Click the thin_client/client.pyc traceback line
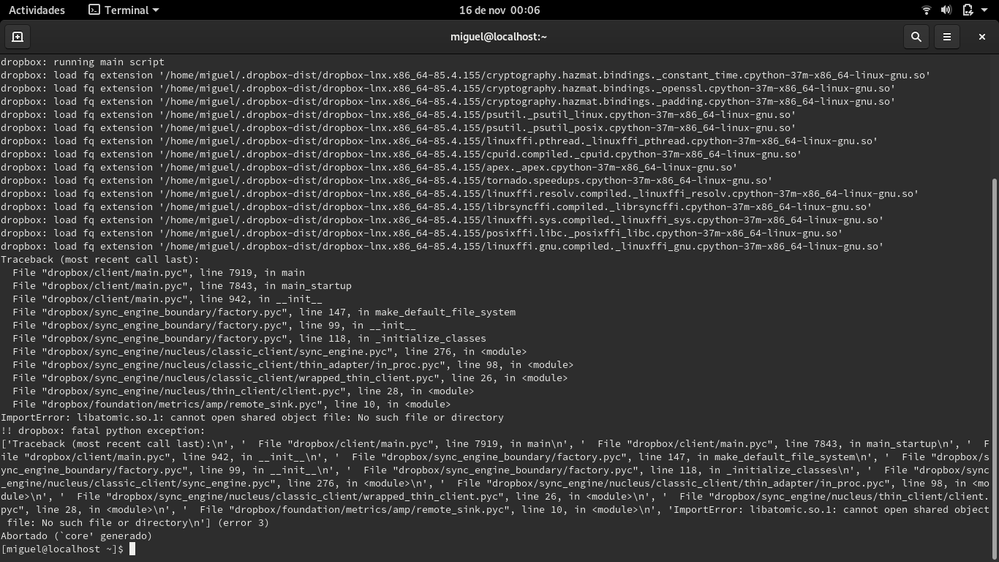Screen dimensions: 999x562 click(243, 391)
